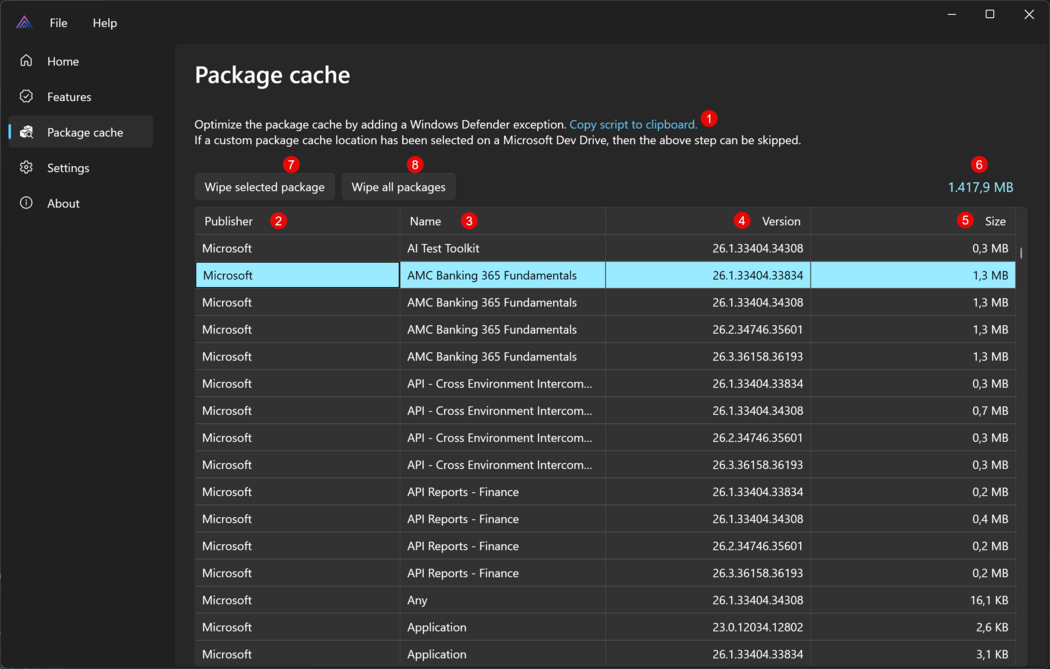Minimize the application window
Viewport: 1050px width, 669px height.
[950, 15]
